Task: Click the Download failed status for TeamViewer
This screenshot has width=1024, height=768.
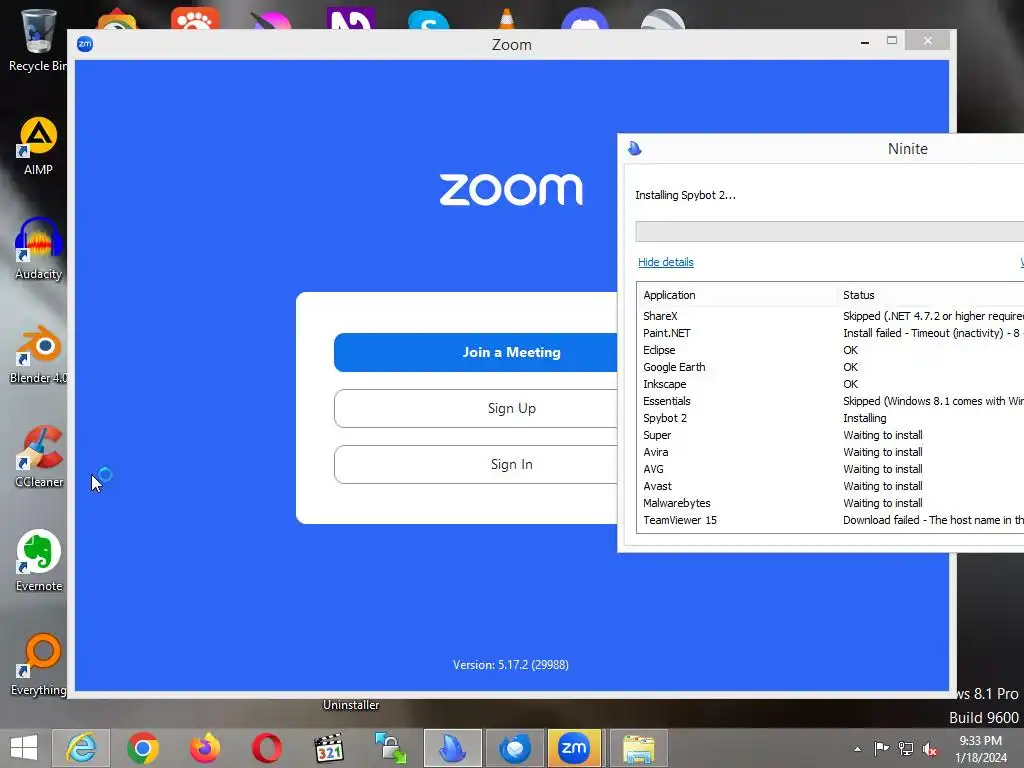Action: 933,520
